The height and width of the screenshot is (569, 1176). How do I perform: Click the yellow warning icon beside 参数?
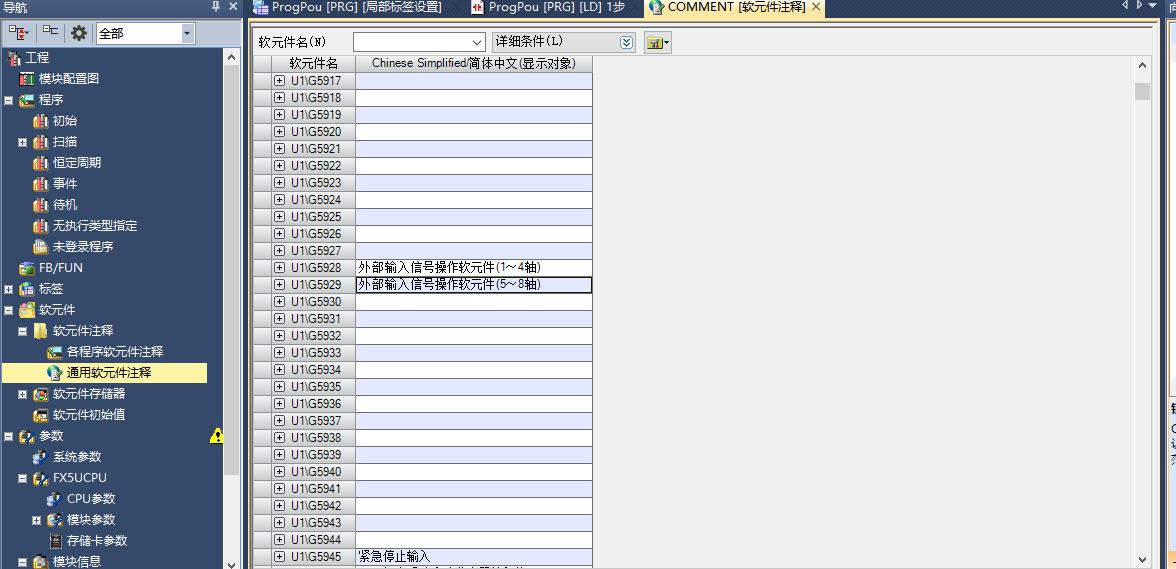216,436
